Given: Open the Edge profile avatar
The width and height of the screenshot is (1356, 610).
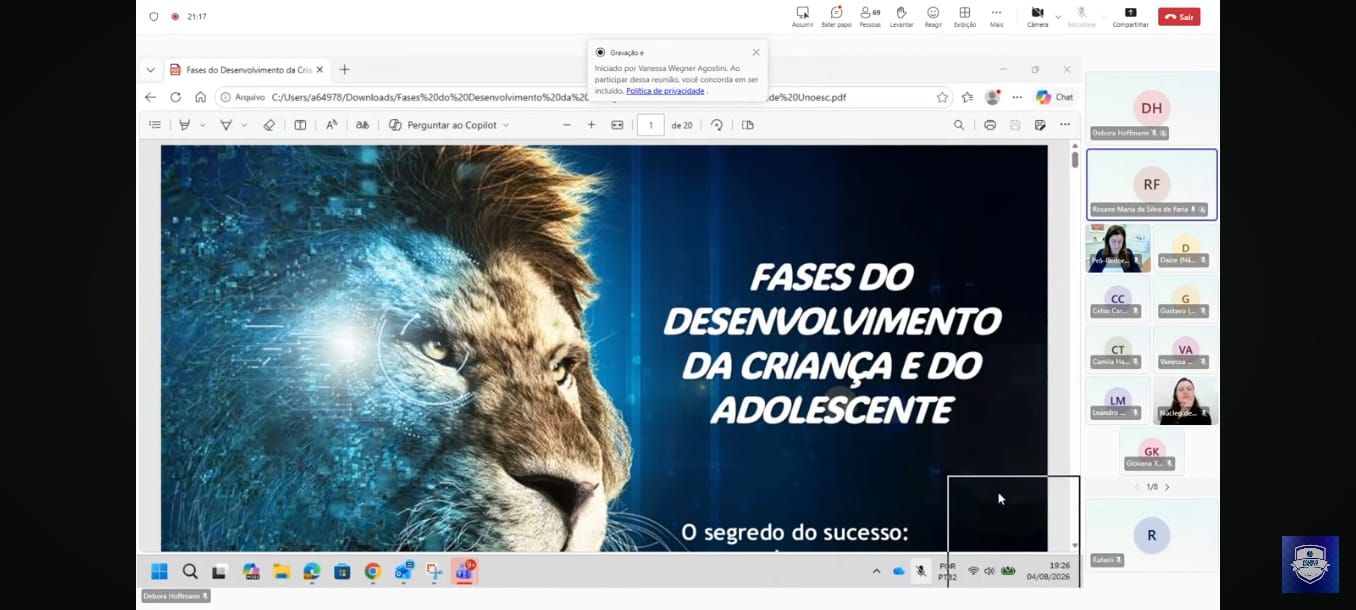Looking at the screenshot, I should pos(992,97).
